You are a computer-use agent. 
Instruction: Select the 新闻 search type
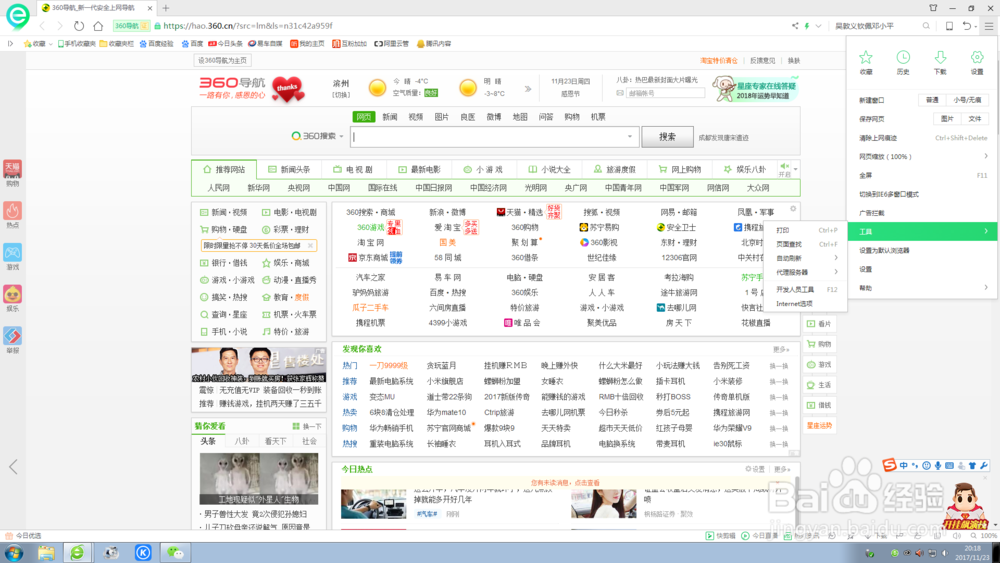[x=390, y=117]
